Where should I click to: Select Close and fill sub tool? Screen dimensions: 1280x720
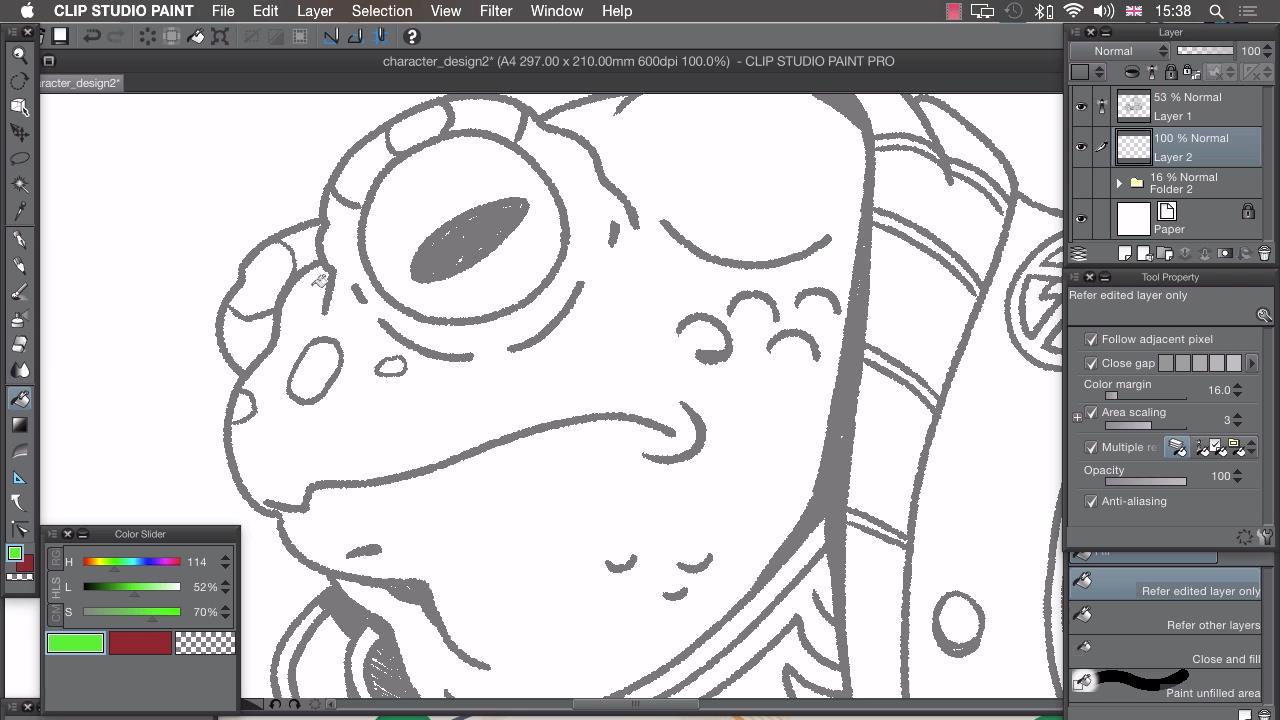coord(1165,652)
